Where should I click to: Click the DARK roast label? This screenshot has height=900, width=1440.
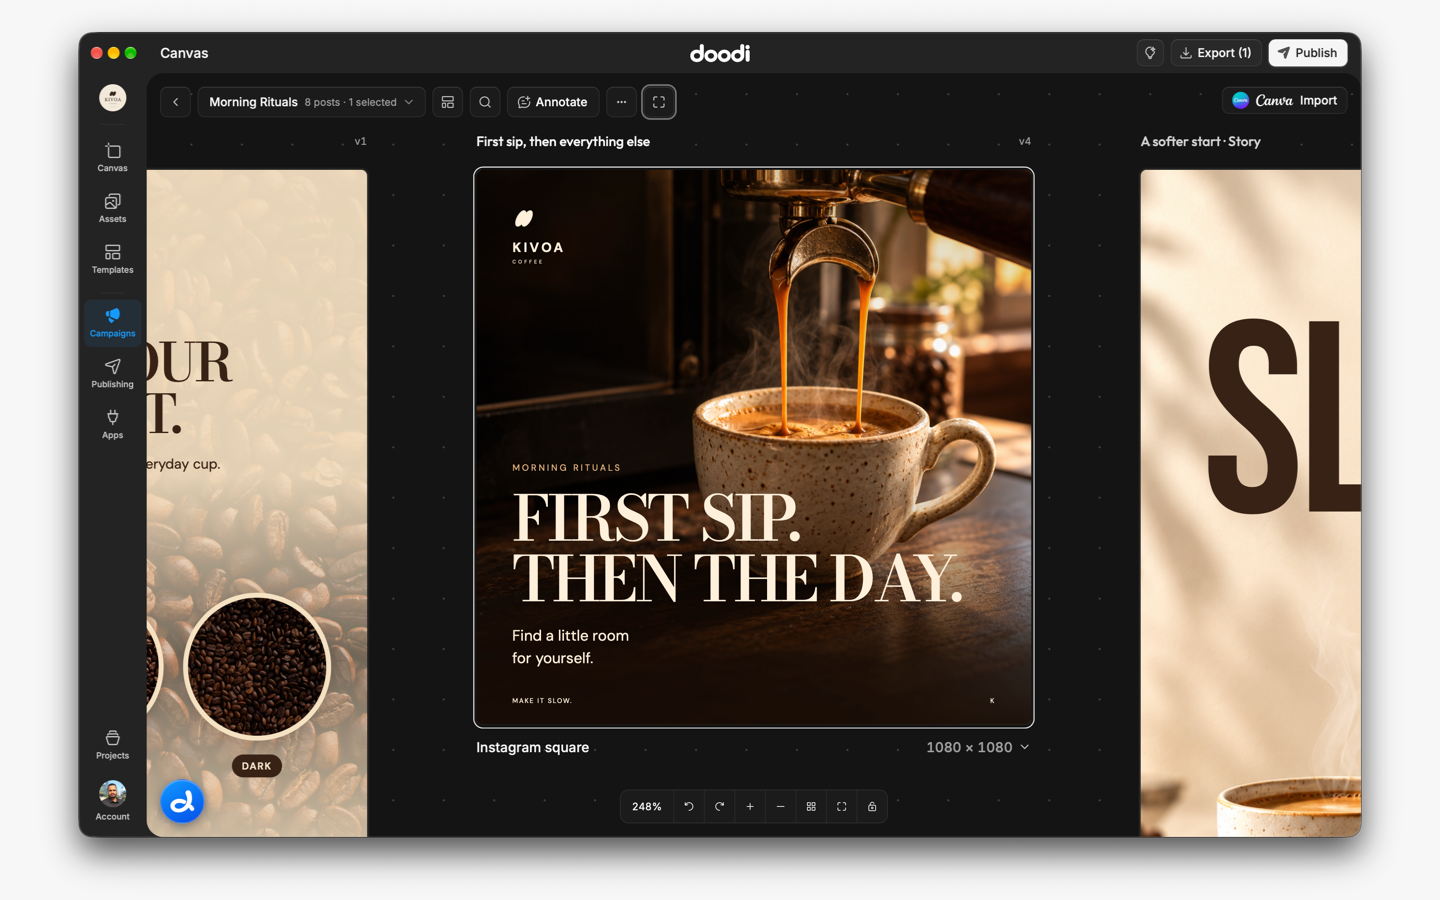point(257,766)
